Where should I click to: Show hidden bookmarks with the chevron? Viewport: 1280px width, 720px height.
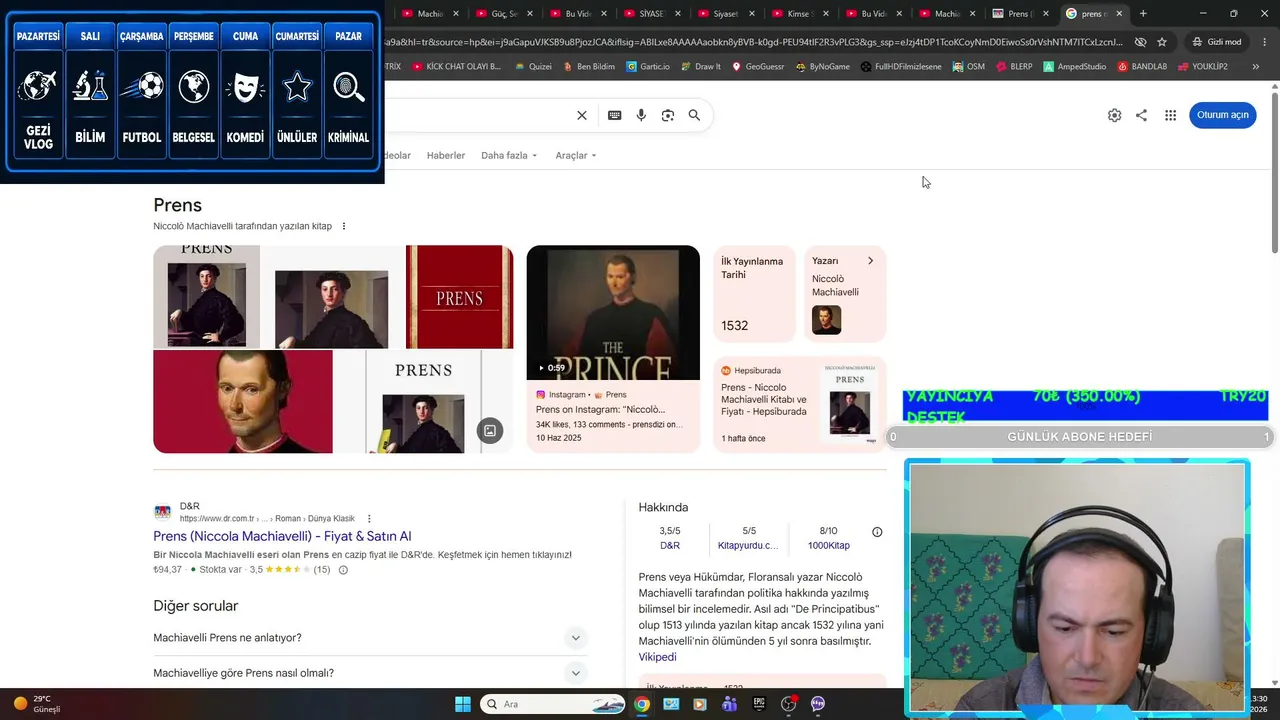(x=1256, y=66)
